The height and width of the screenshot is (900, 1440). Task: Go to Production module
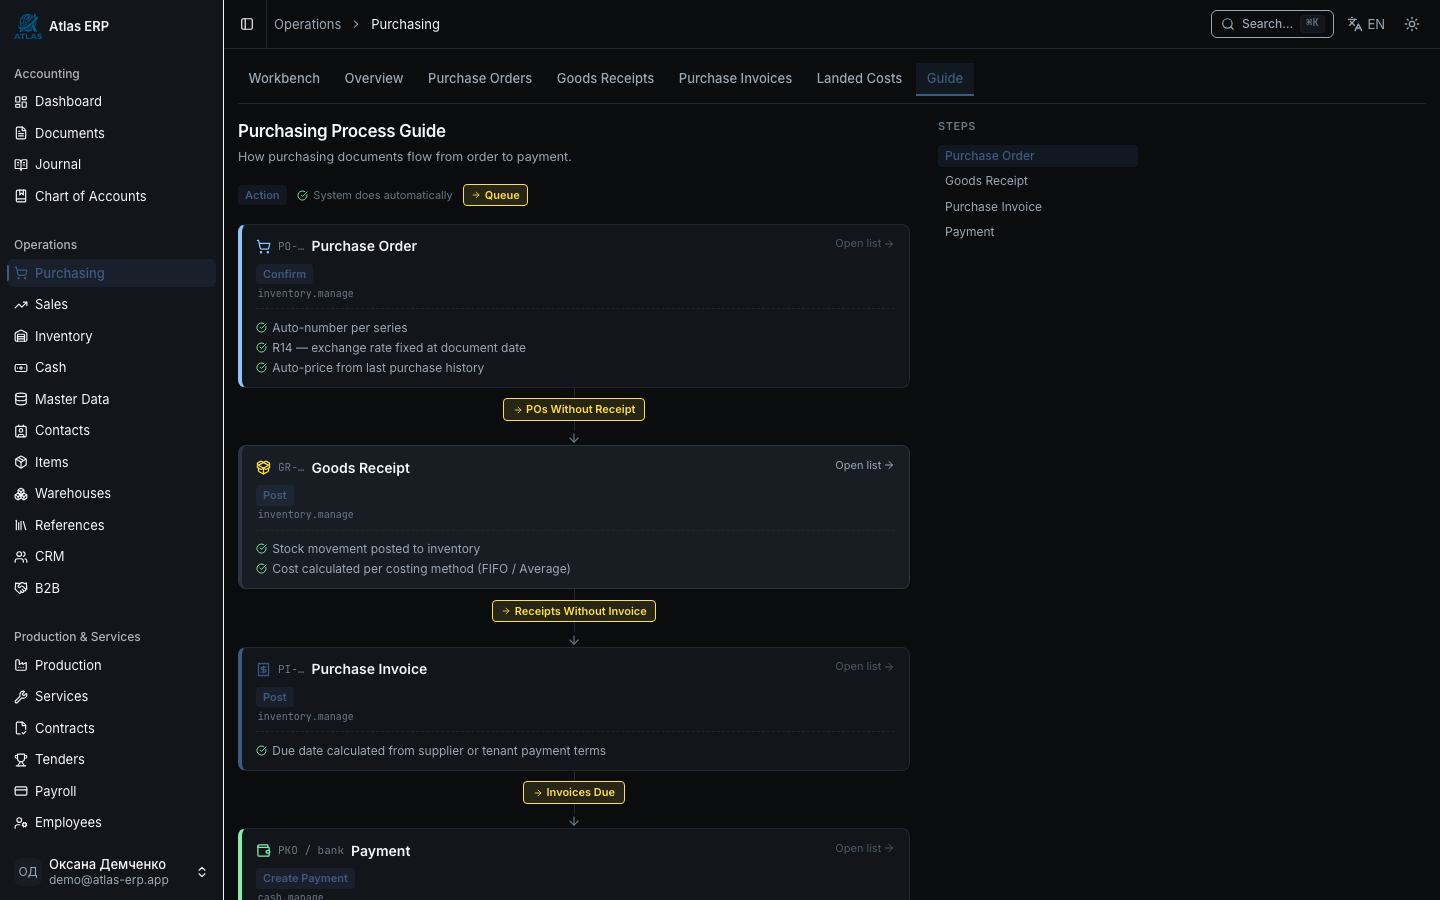coord(111,665)
